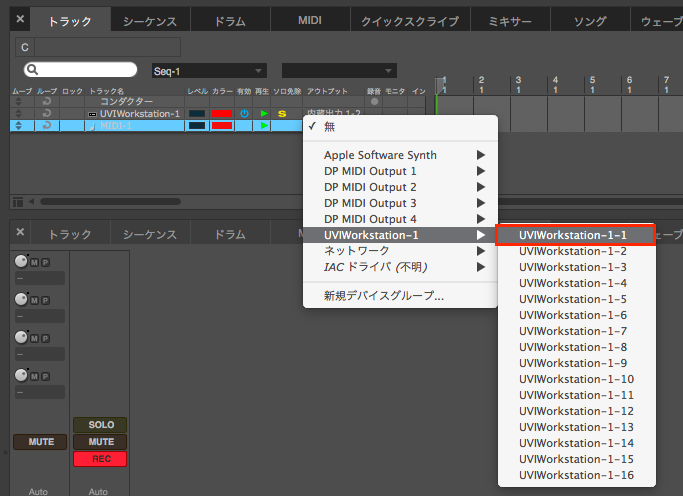The width and height of the screenshot is (683, 496).
Task: Toggle the P button beside the third mixer knob
Action: coord(45,338)
